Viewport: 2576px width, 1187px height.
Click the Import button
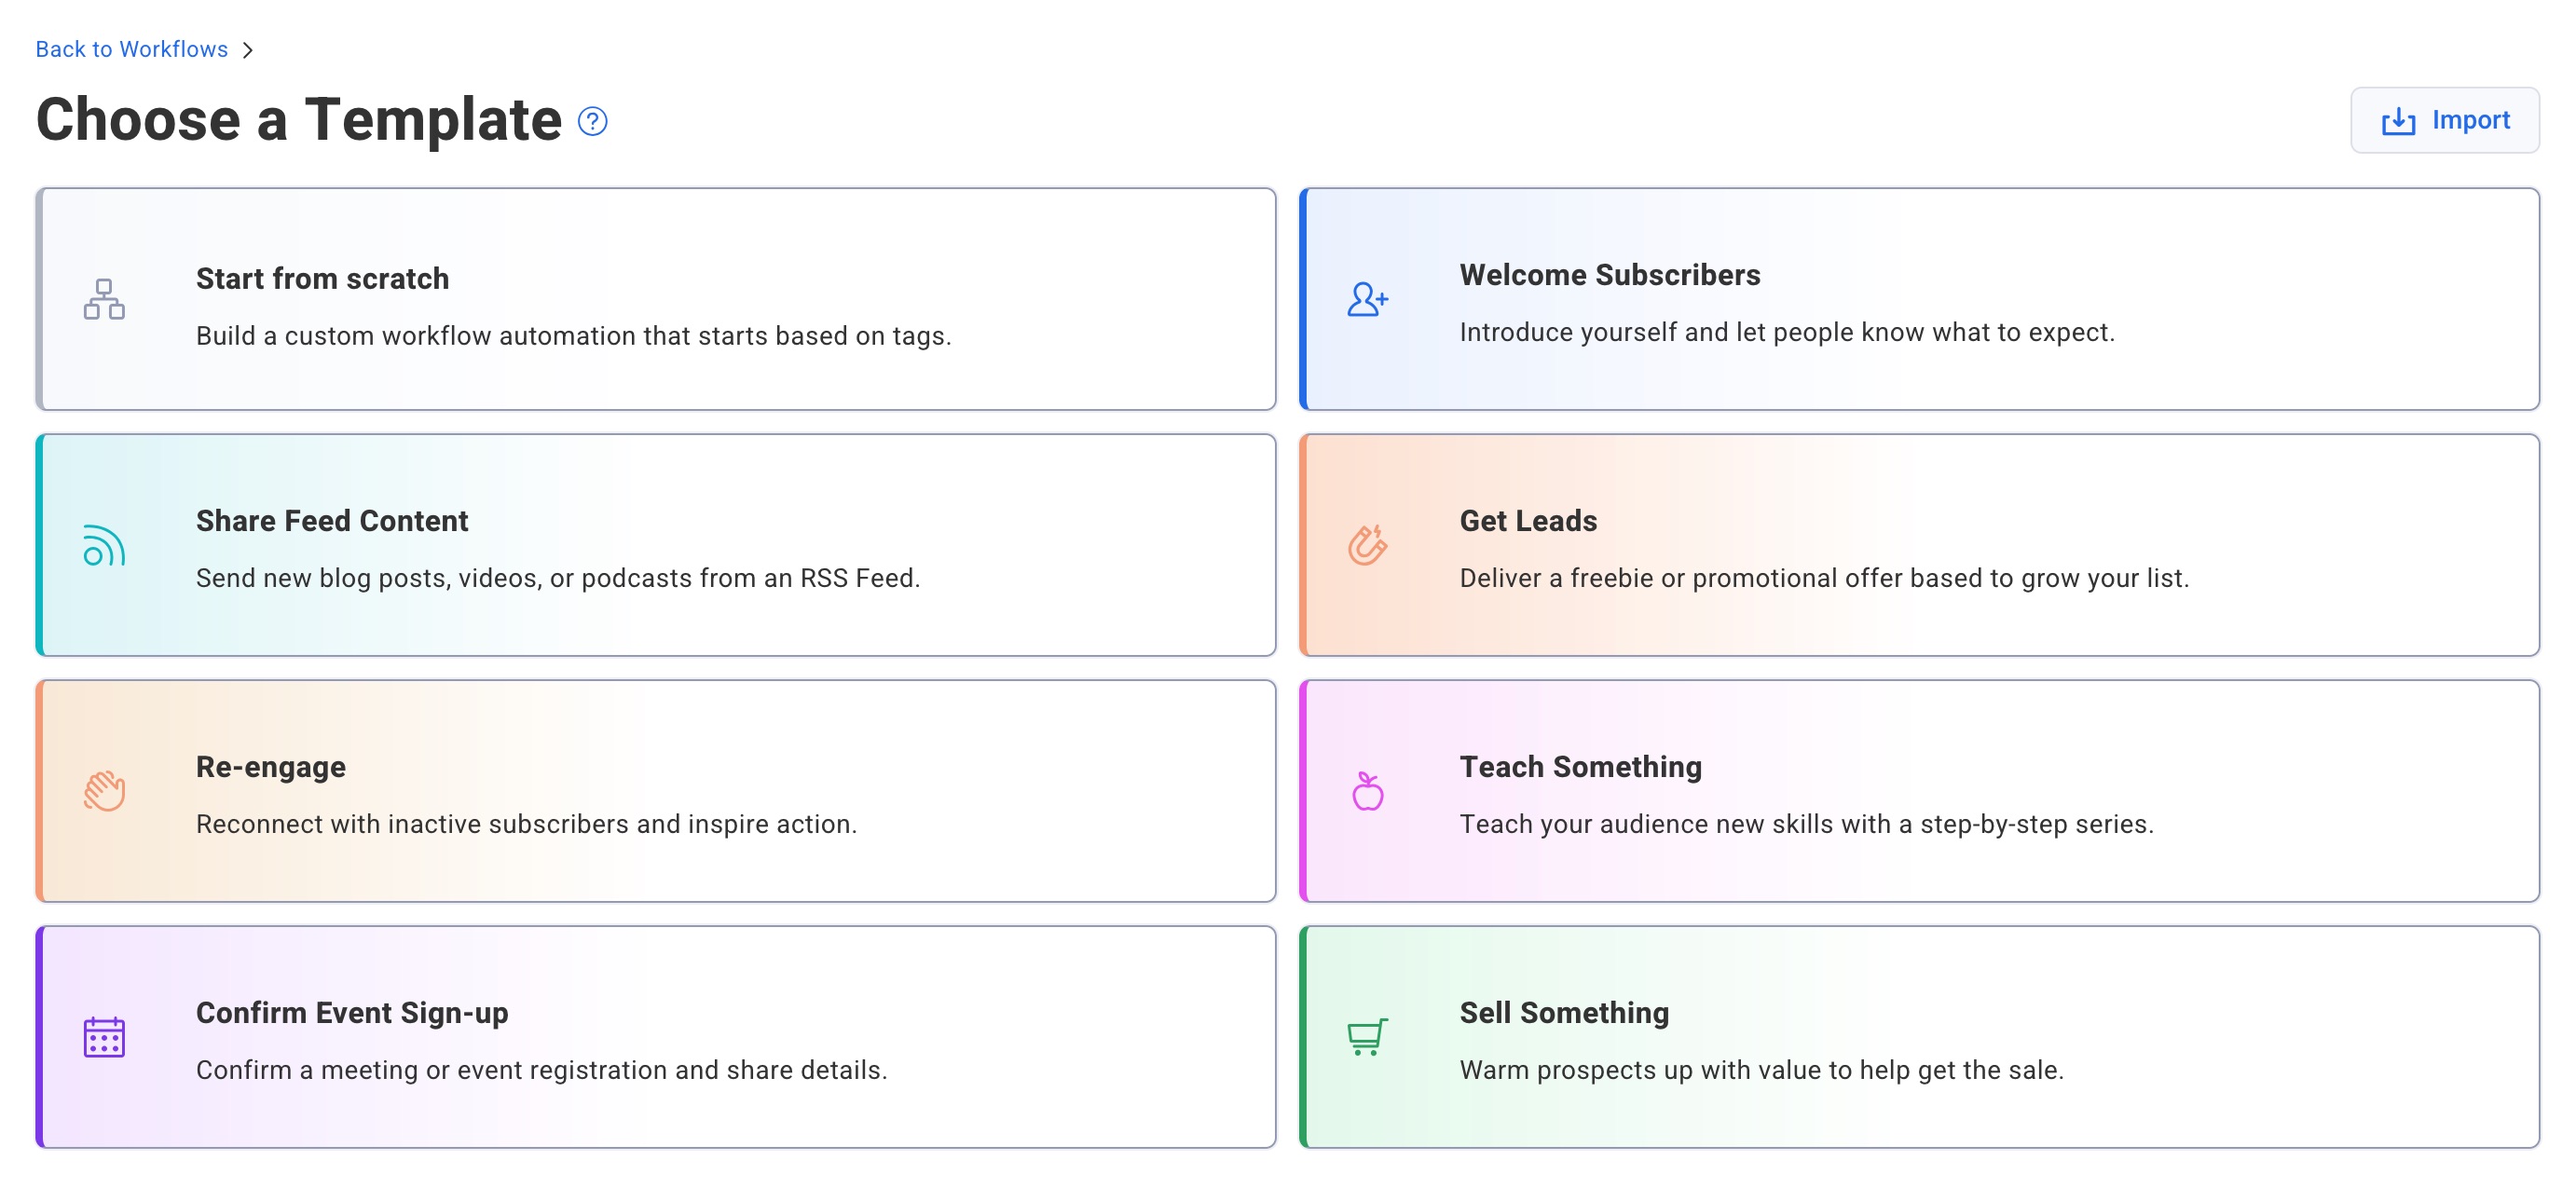tap(2445, 120)
